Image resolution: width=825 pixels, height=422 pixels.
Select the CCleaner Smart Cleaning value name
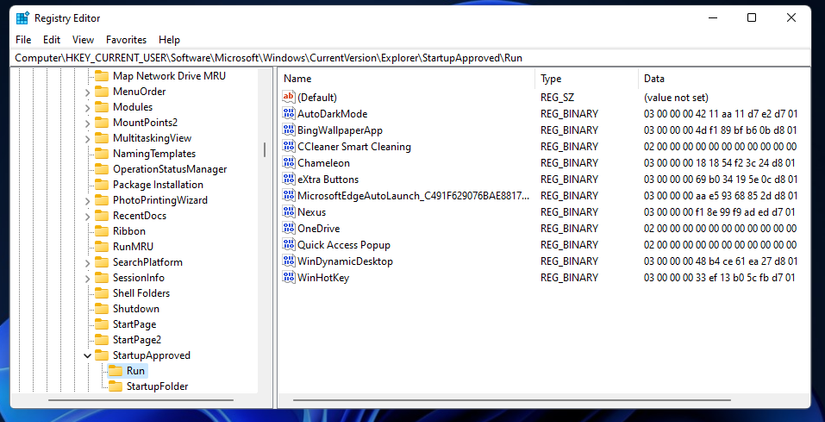click(x=354, y=146)
